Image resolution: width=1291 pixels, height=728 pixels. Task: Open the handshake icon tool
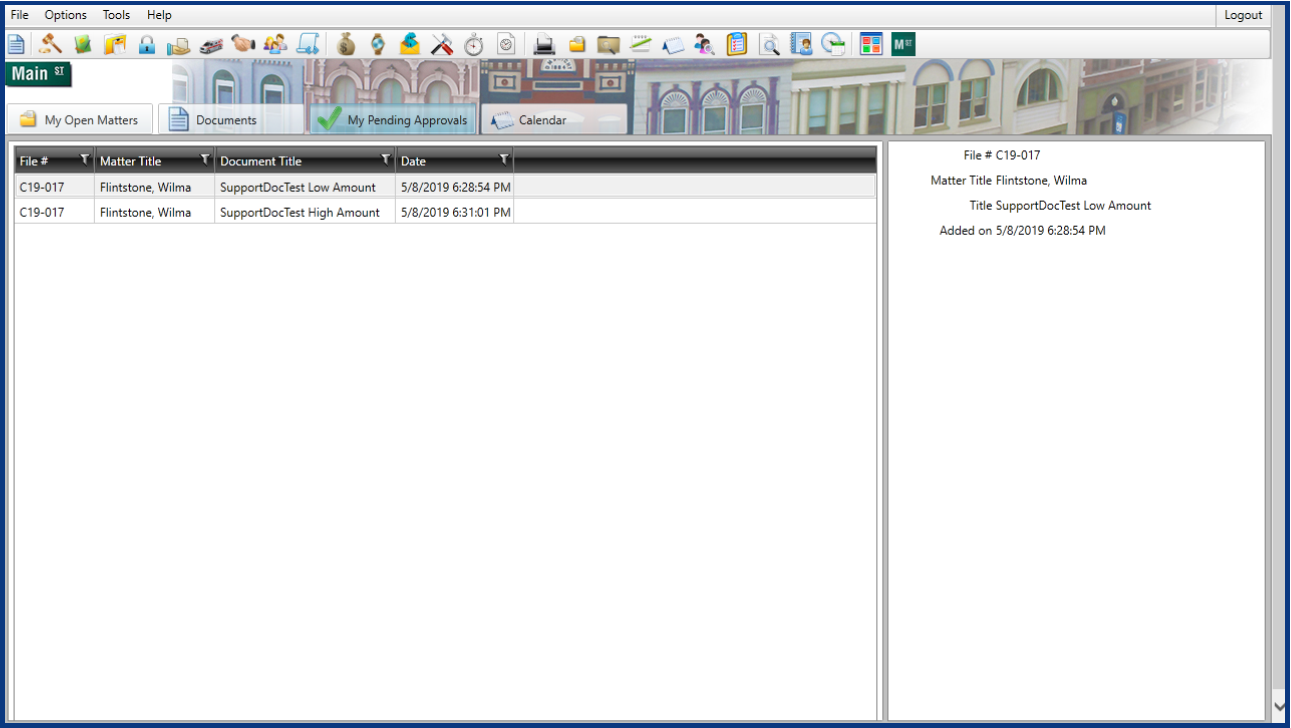tap(243, 44)
